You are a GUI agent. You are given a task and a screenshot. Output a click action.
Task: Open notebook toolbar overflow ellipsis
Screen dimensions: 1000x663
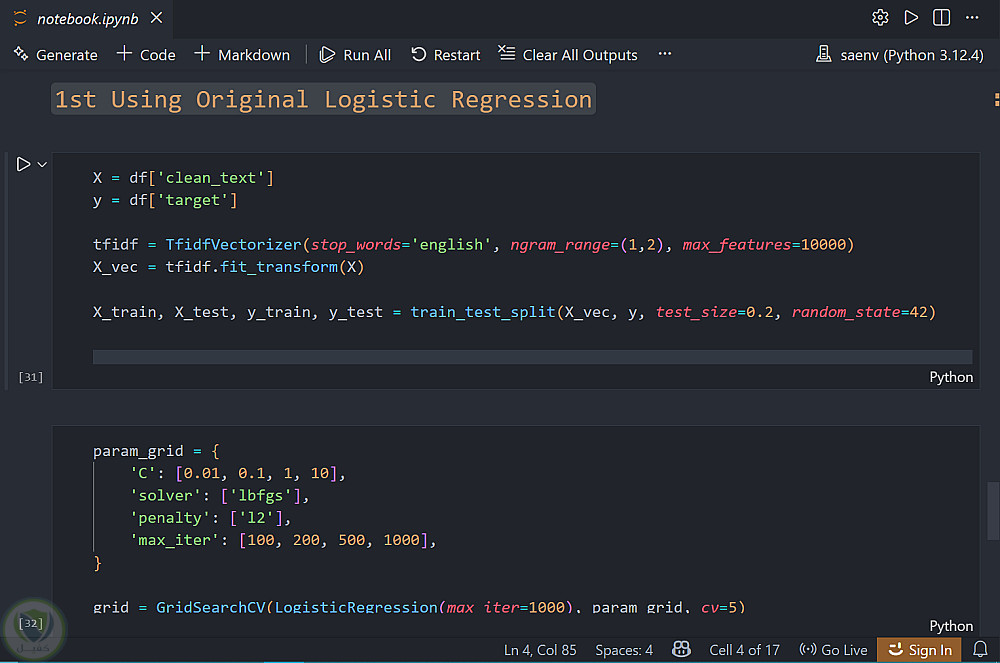pyautogui.click(x=665, y=55)
